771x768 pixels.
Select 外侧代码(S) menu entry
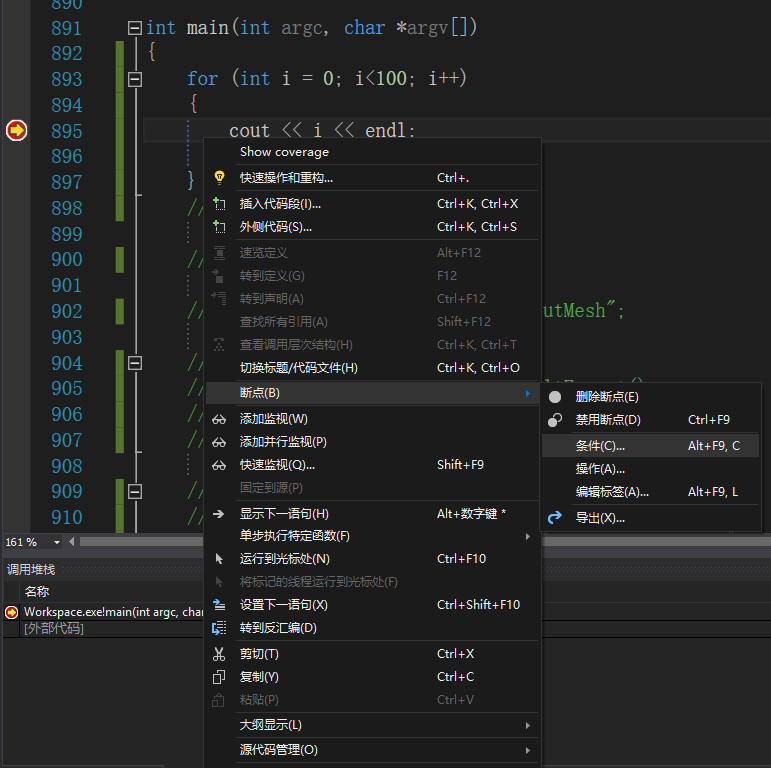(x=372, y=227)
